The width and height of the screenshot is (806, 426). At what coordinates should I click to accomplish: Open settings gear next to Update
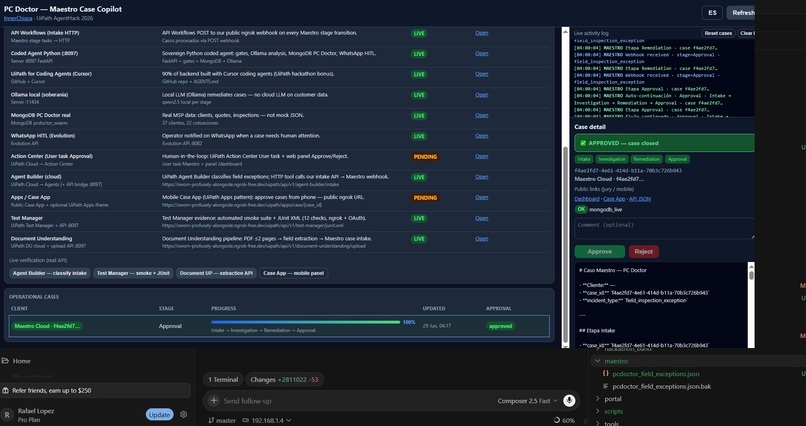[x=184, y=415]
